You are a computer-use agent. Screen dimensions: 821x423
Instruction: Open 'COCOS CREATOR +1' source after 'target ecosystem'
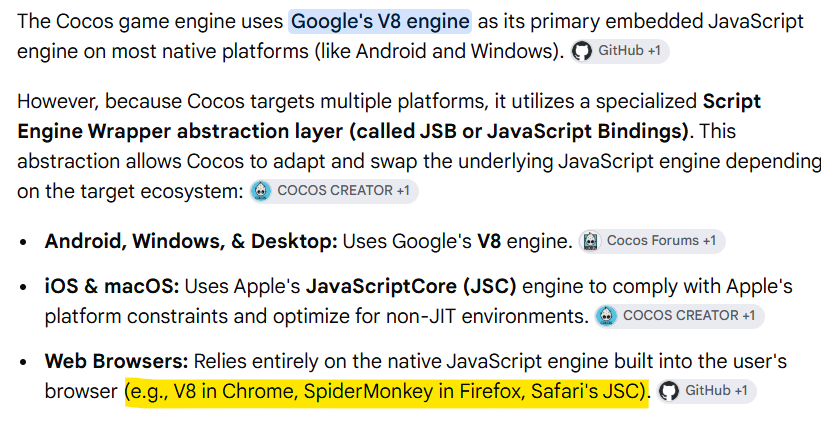coord(334,191)
